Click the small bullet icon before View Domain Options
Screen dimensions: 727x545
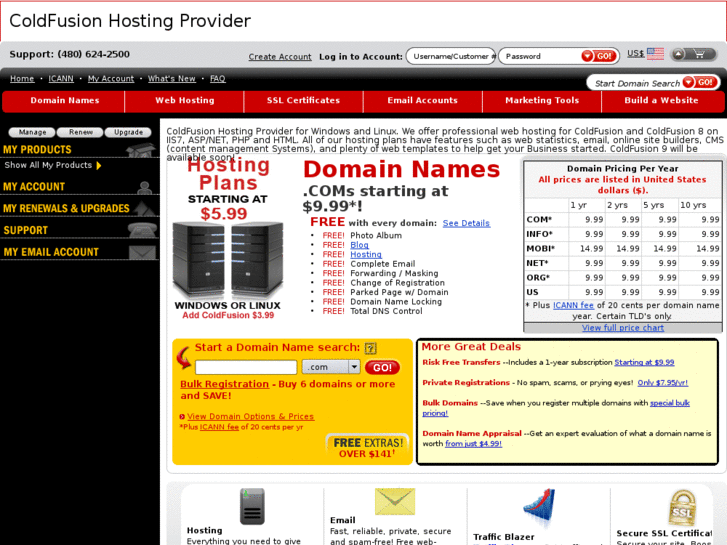click(x=182, y=417)
